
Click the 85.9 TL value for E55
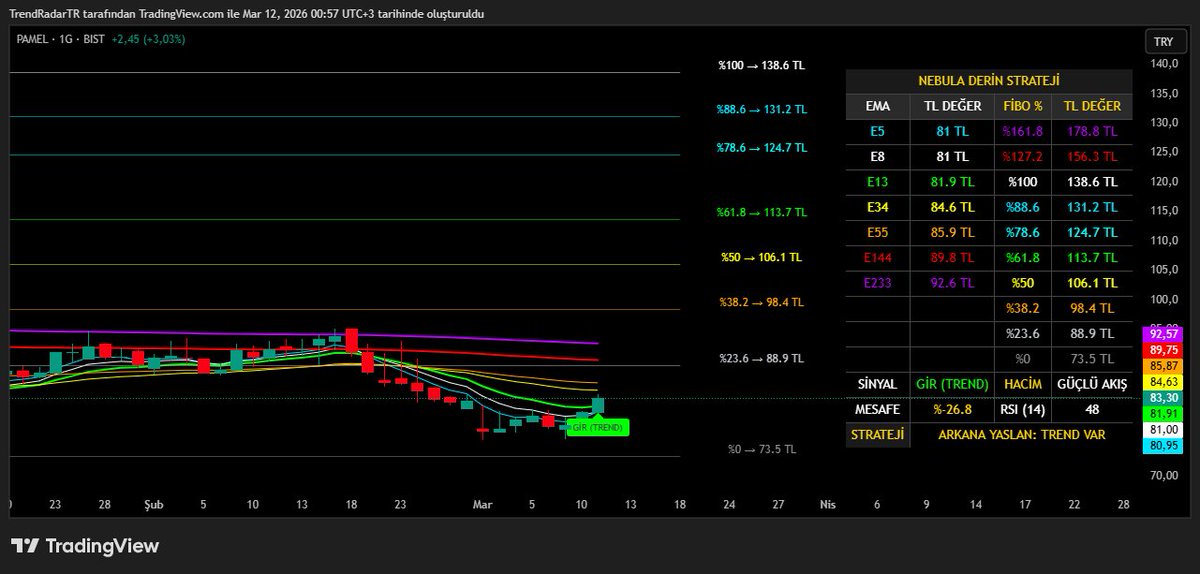coord(951,233)
